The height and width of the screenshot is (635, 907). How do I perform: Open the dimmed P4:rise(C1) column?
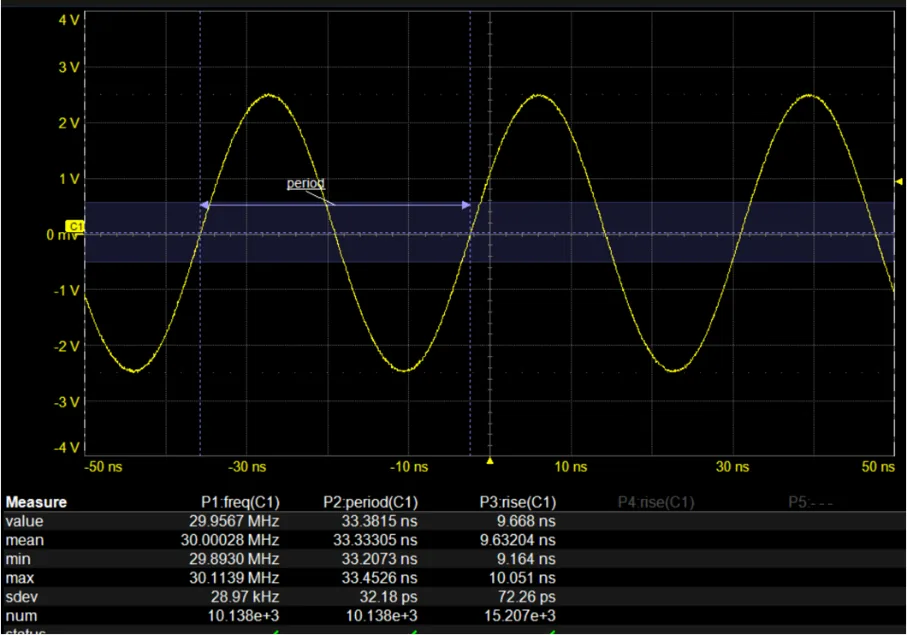tap(656, 502)
